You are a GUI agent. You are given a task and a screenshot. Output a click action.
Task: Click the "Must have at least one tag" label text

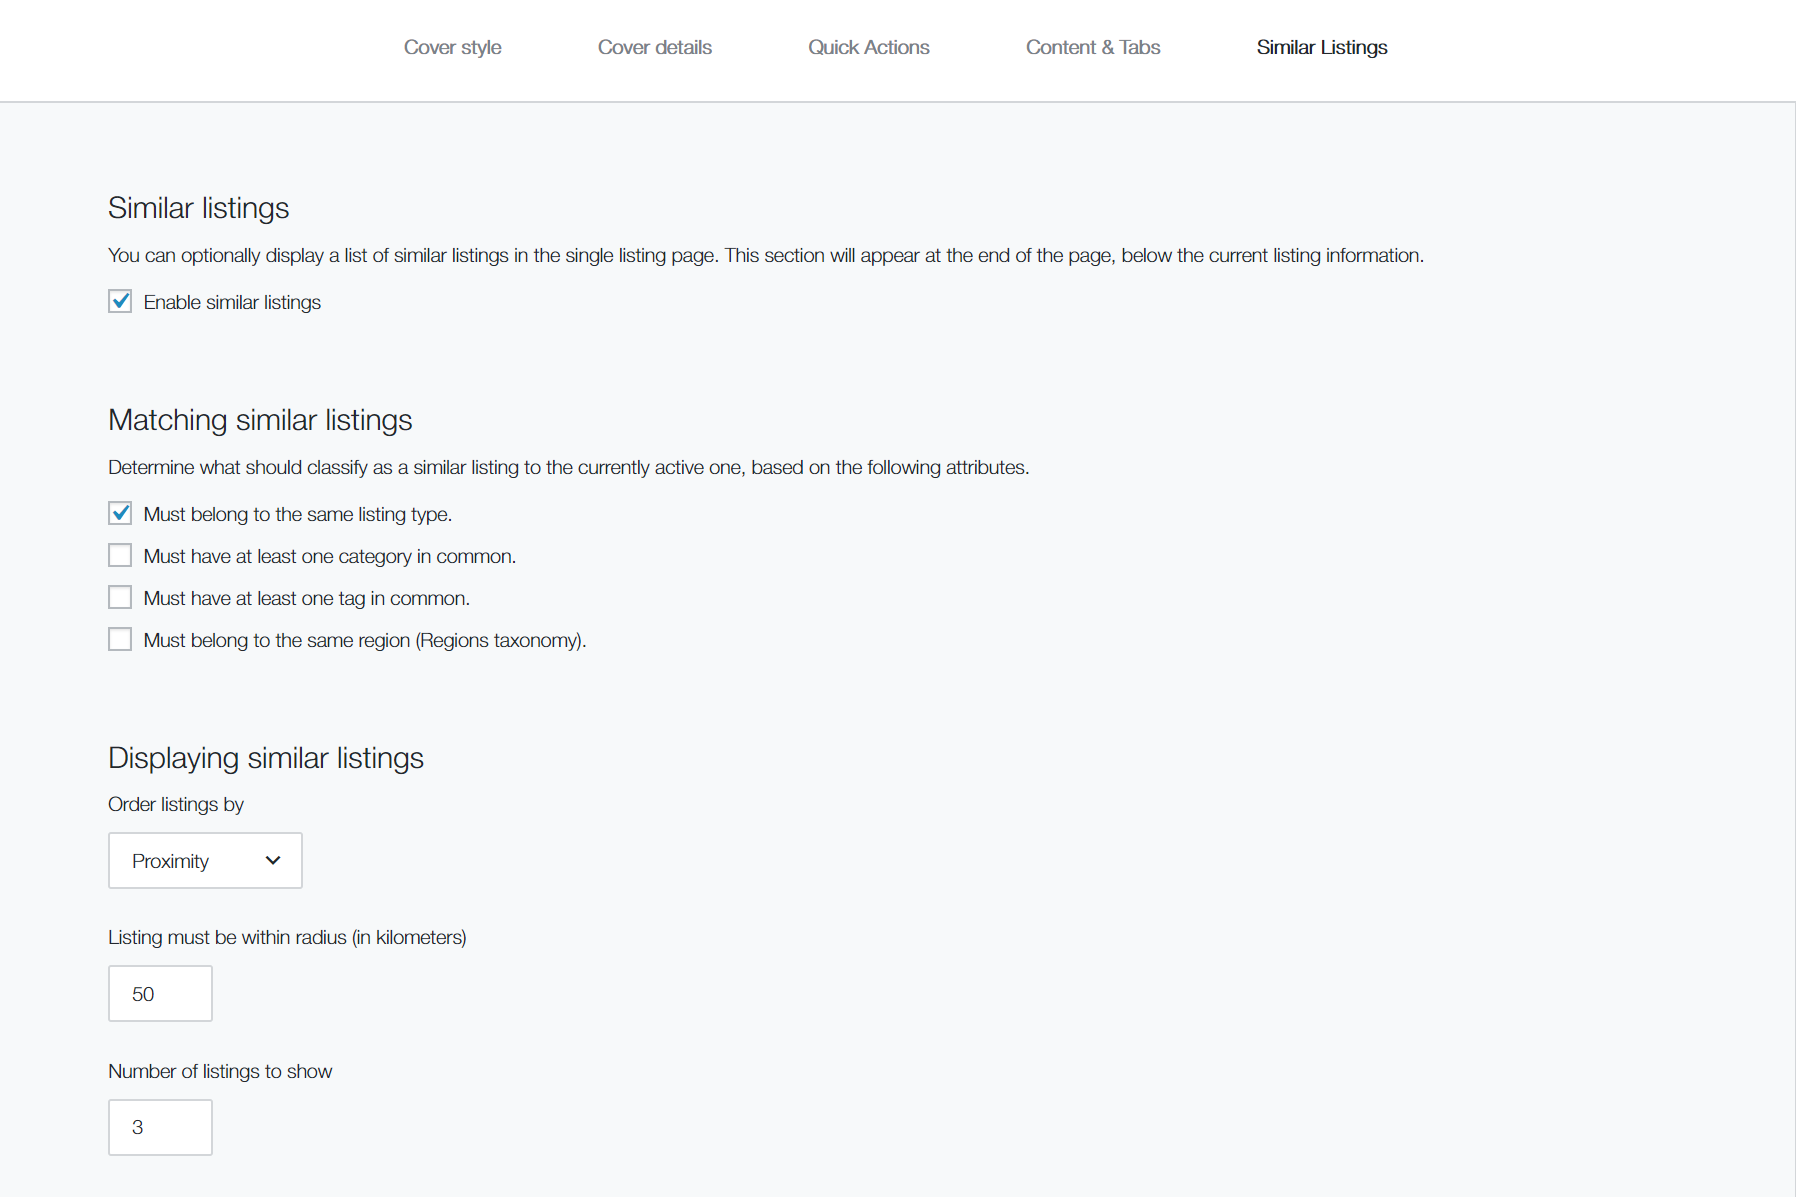306,598
